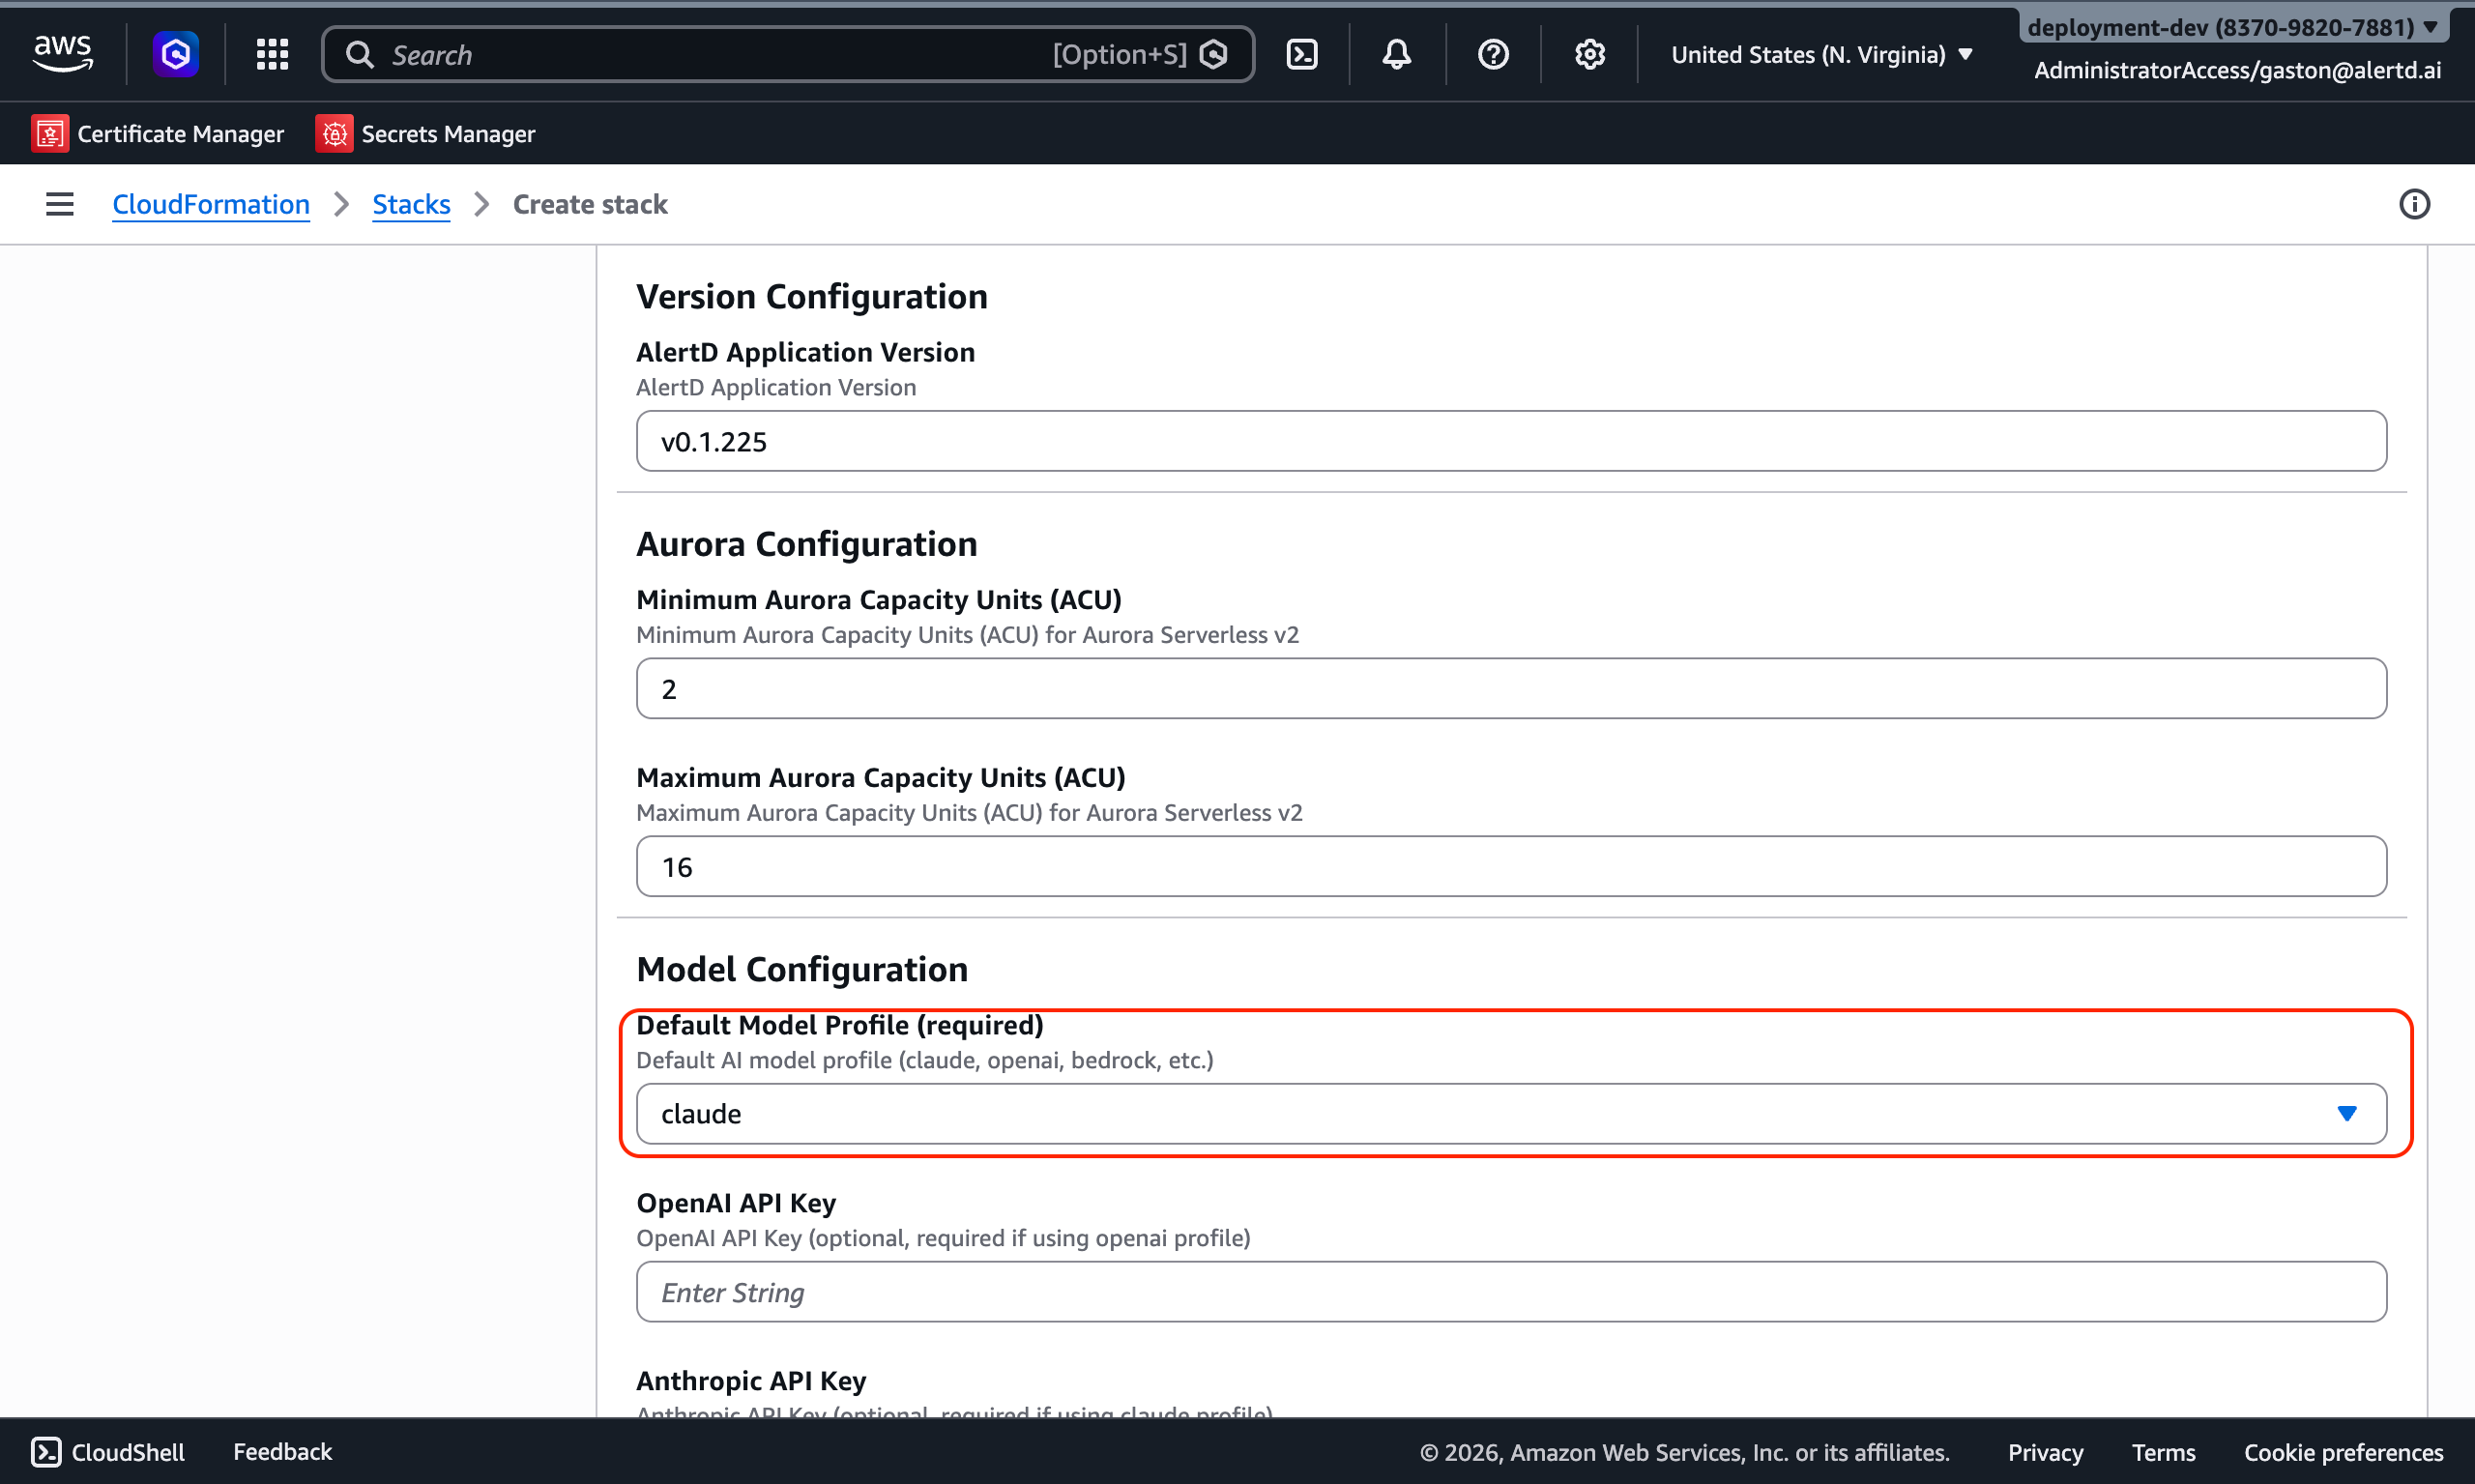Click the Feedback link in footer
This screenshot has width=2475, height=1484.
click(282, 1452)
